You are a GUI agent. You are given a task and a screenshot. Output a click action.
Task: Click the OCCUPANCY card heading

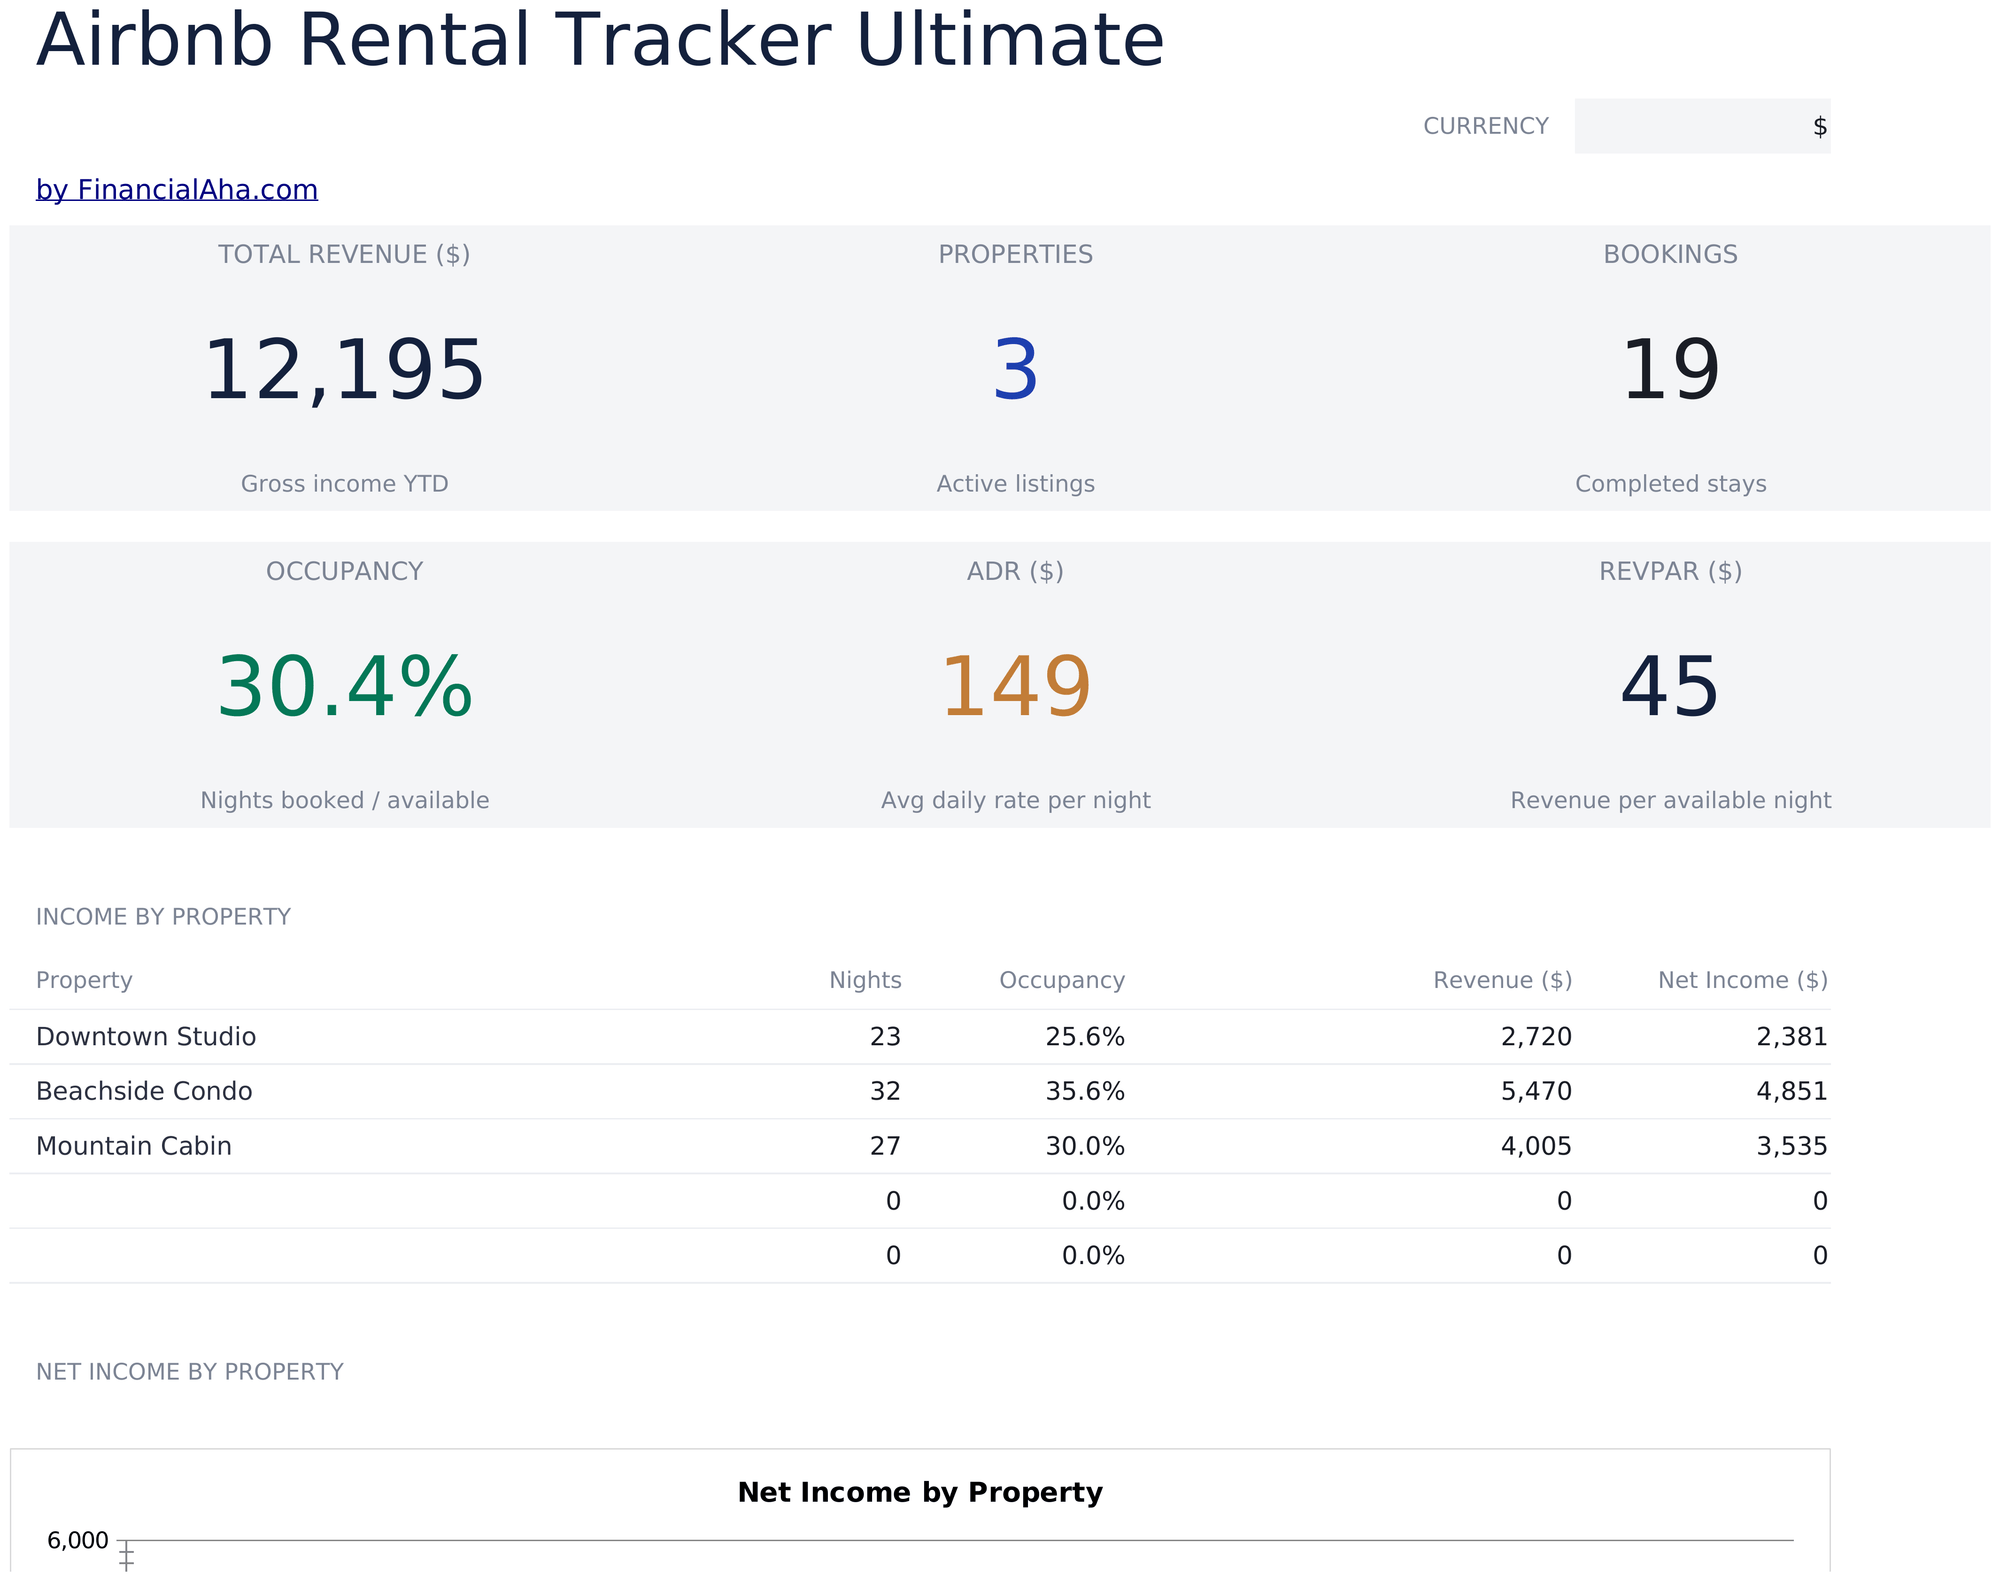344,572
